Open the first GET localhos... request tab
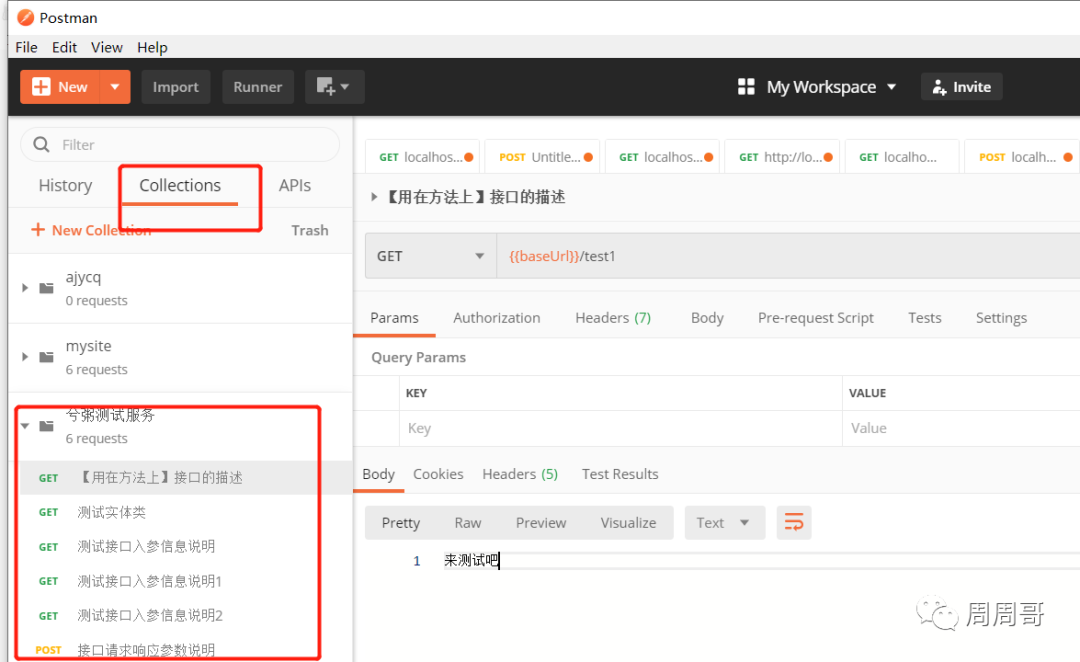The image size is (1080, 662). click(x=423, y=157)
